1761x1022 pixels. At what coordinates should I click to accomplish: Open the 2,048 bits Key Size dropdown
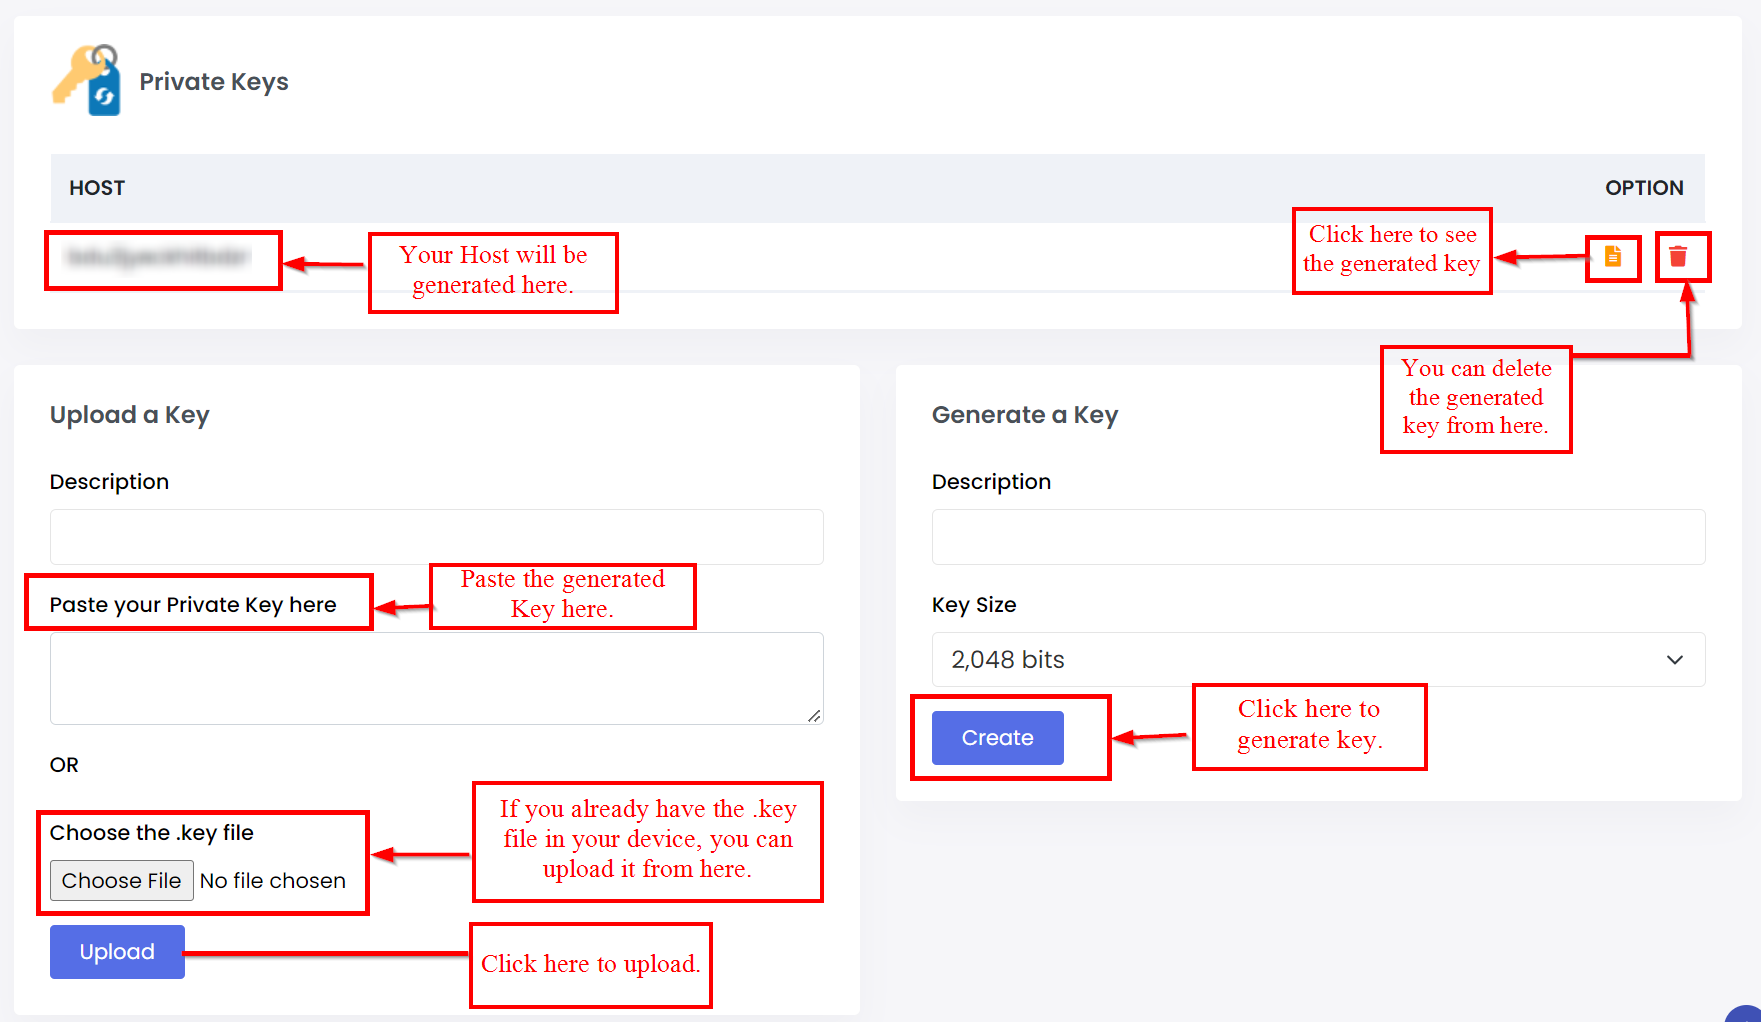pyautogui.click(x=1317, y=660)
